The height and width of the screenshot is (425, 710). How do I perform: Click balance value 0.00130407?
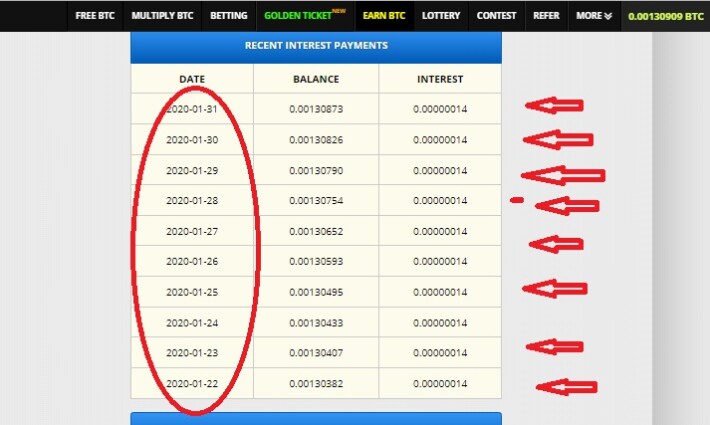pyautogui.click(x=316, y=353)
